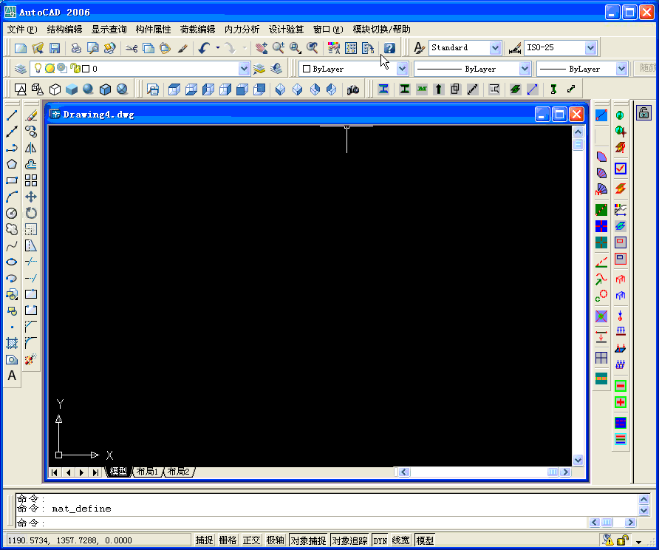659x550 pixels.
Task: Open the ByLayer linetype dropdown
Action: [525, 68]
